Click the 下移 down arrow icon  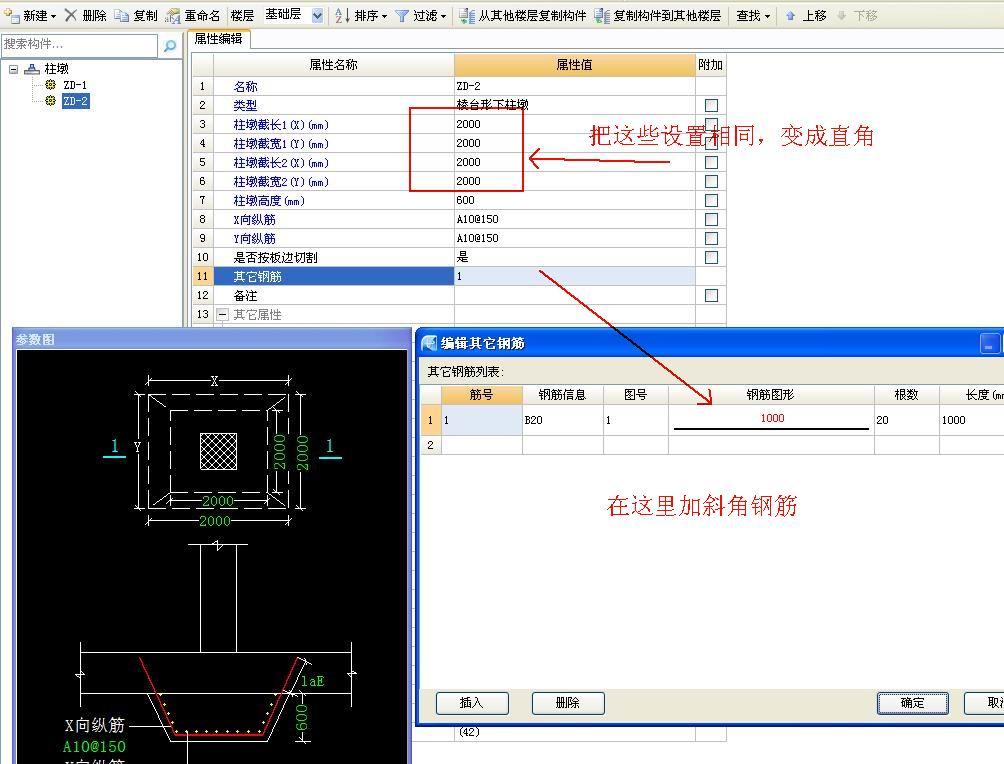841,15
